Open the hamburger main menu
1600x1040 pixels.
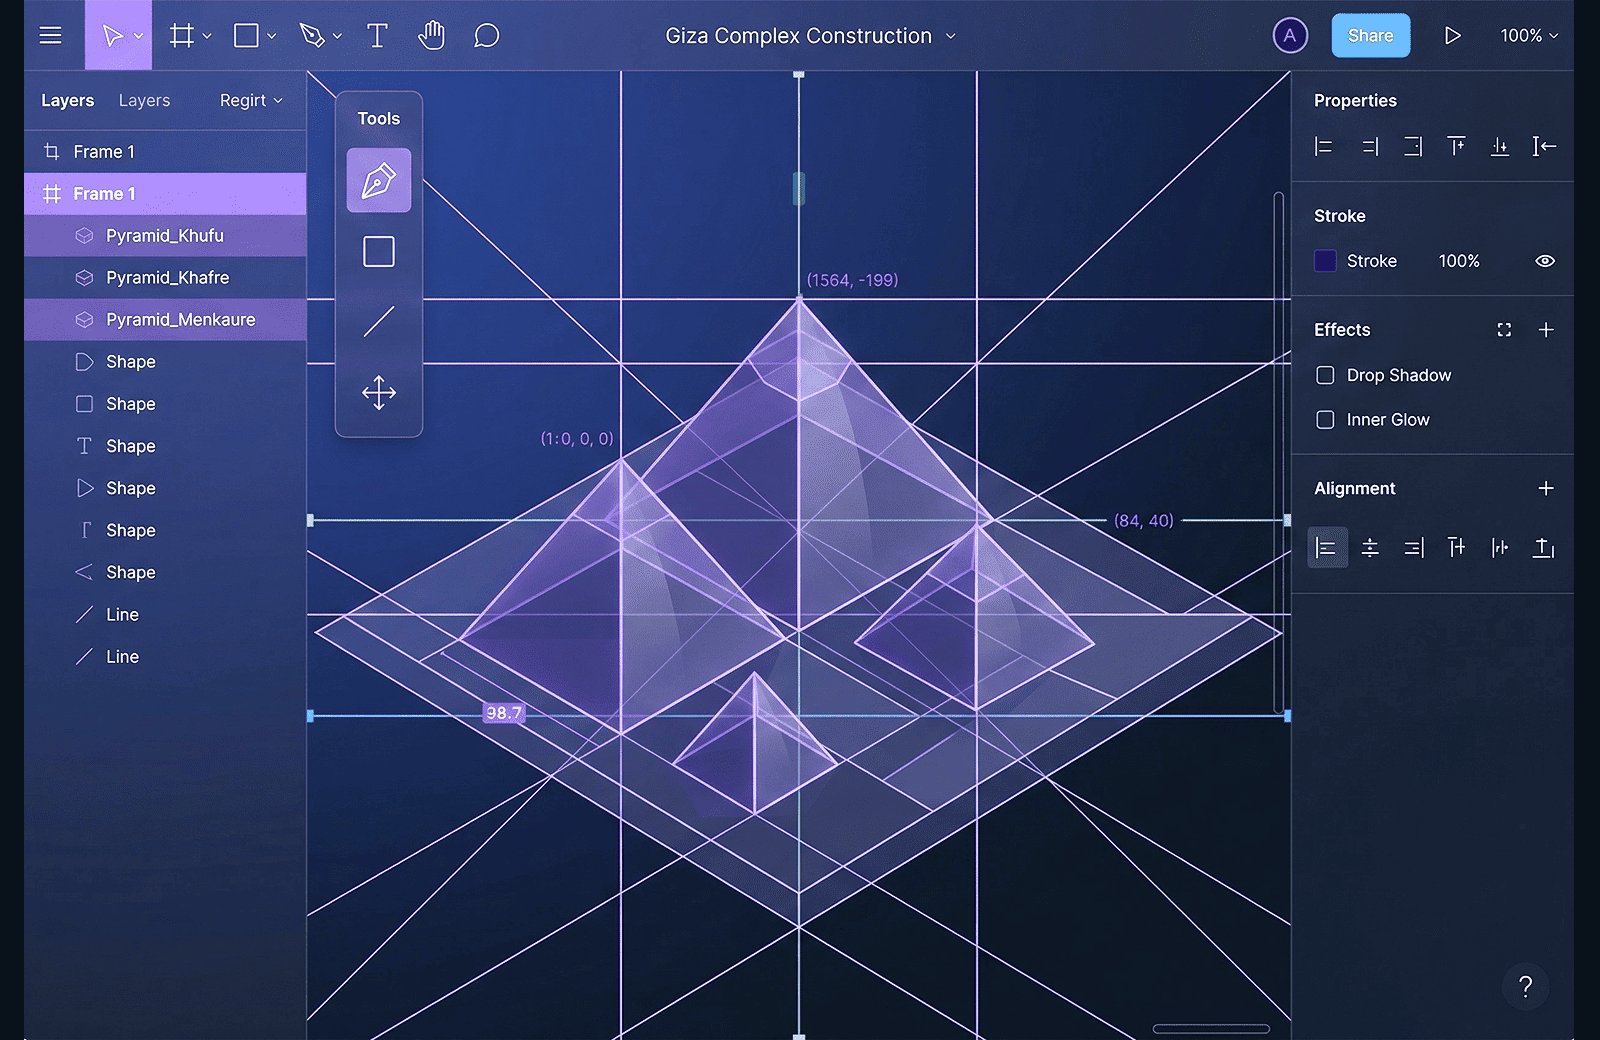[x=50, y=36]
